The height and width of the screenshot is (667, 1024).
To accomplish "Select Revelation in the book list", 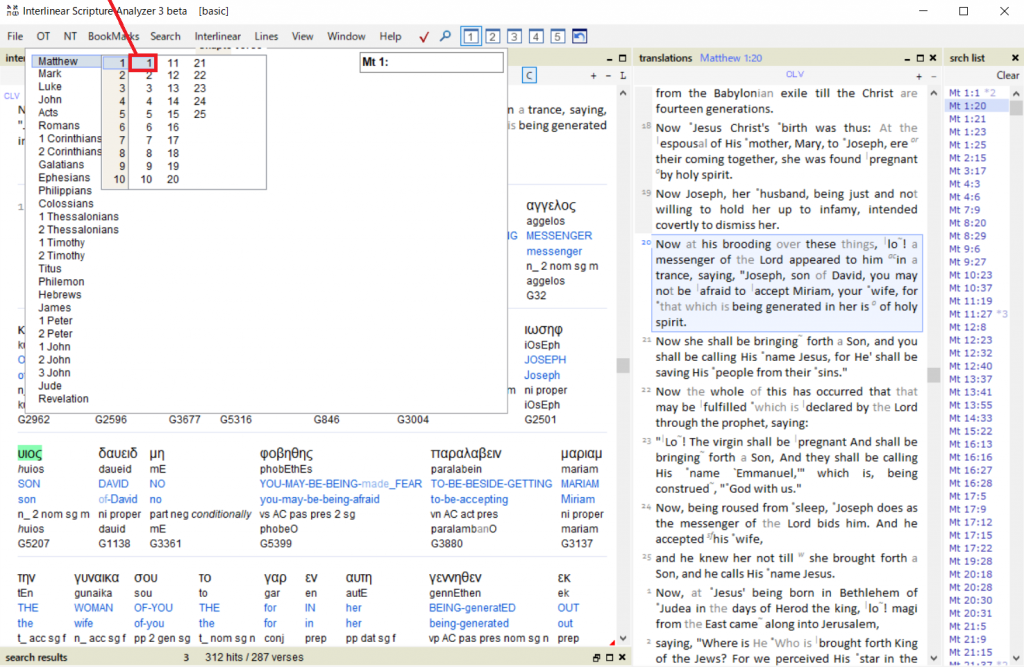I will click(63, 399).
